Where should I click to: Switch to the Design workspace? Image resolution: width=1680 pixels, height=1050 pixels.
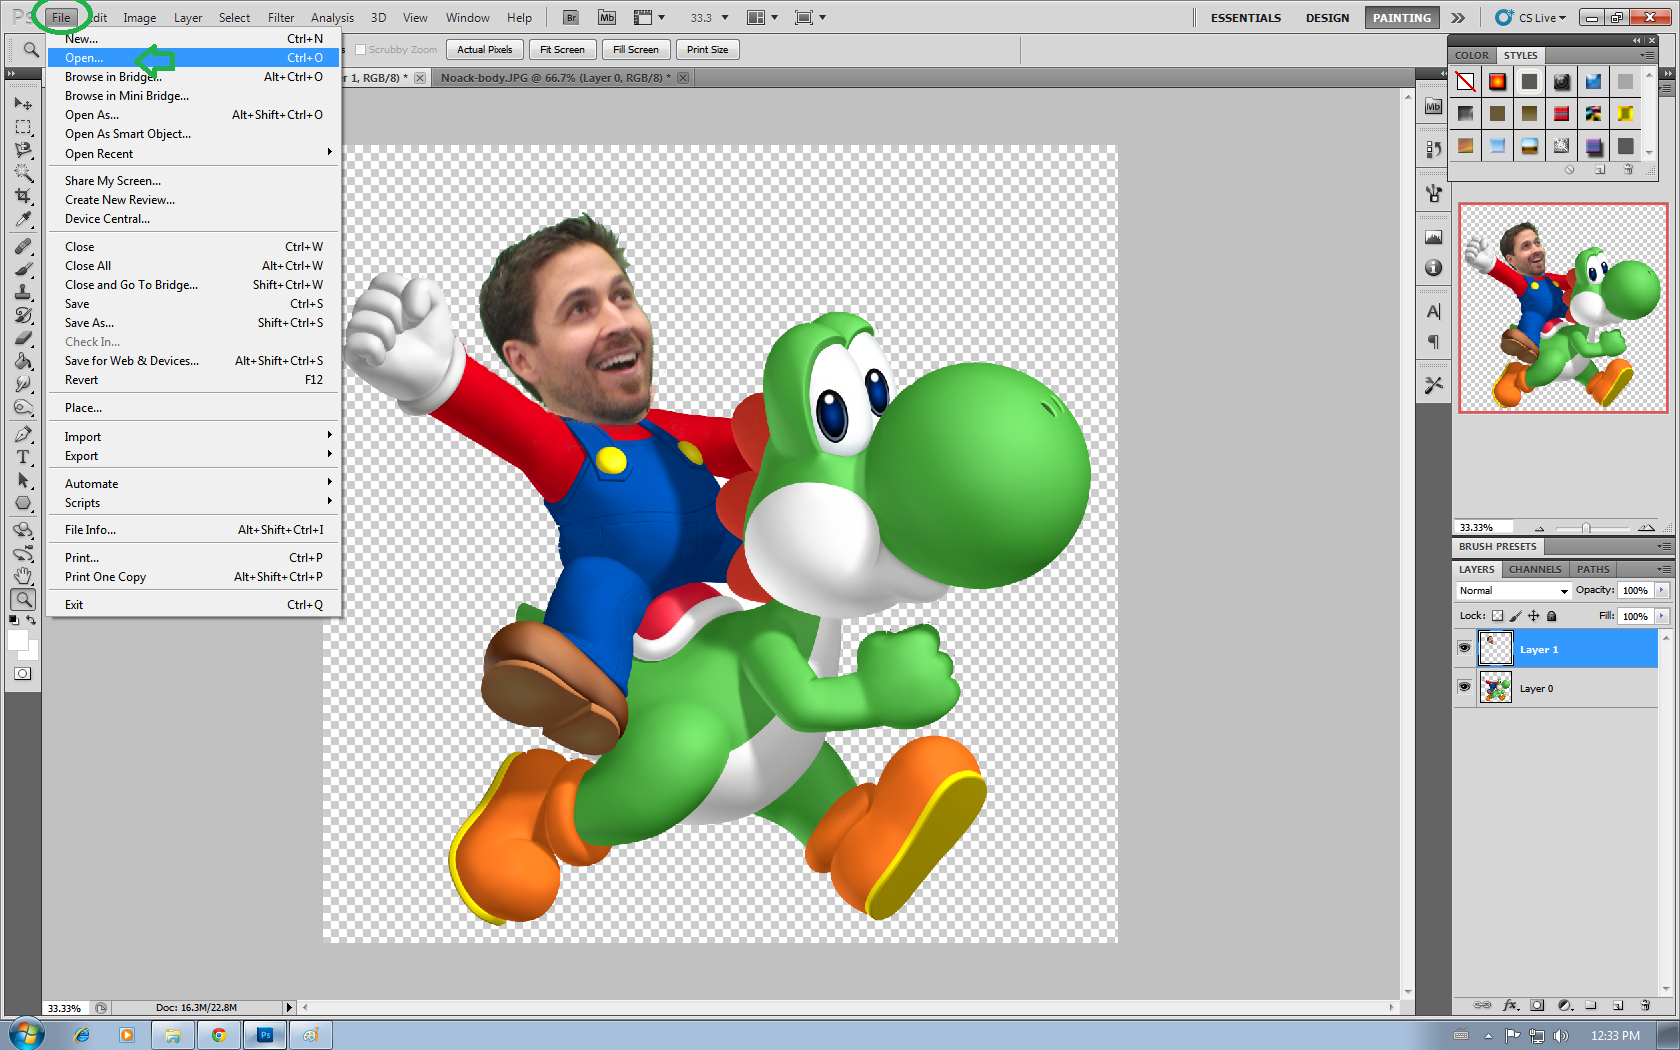[1327, 18]
